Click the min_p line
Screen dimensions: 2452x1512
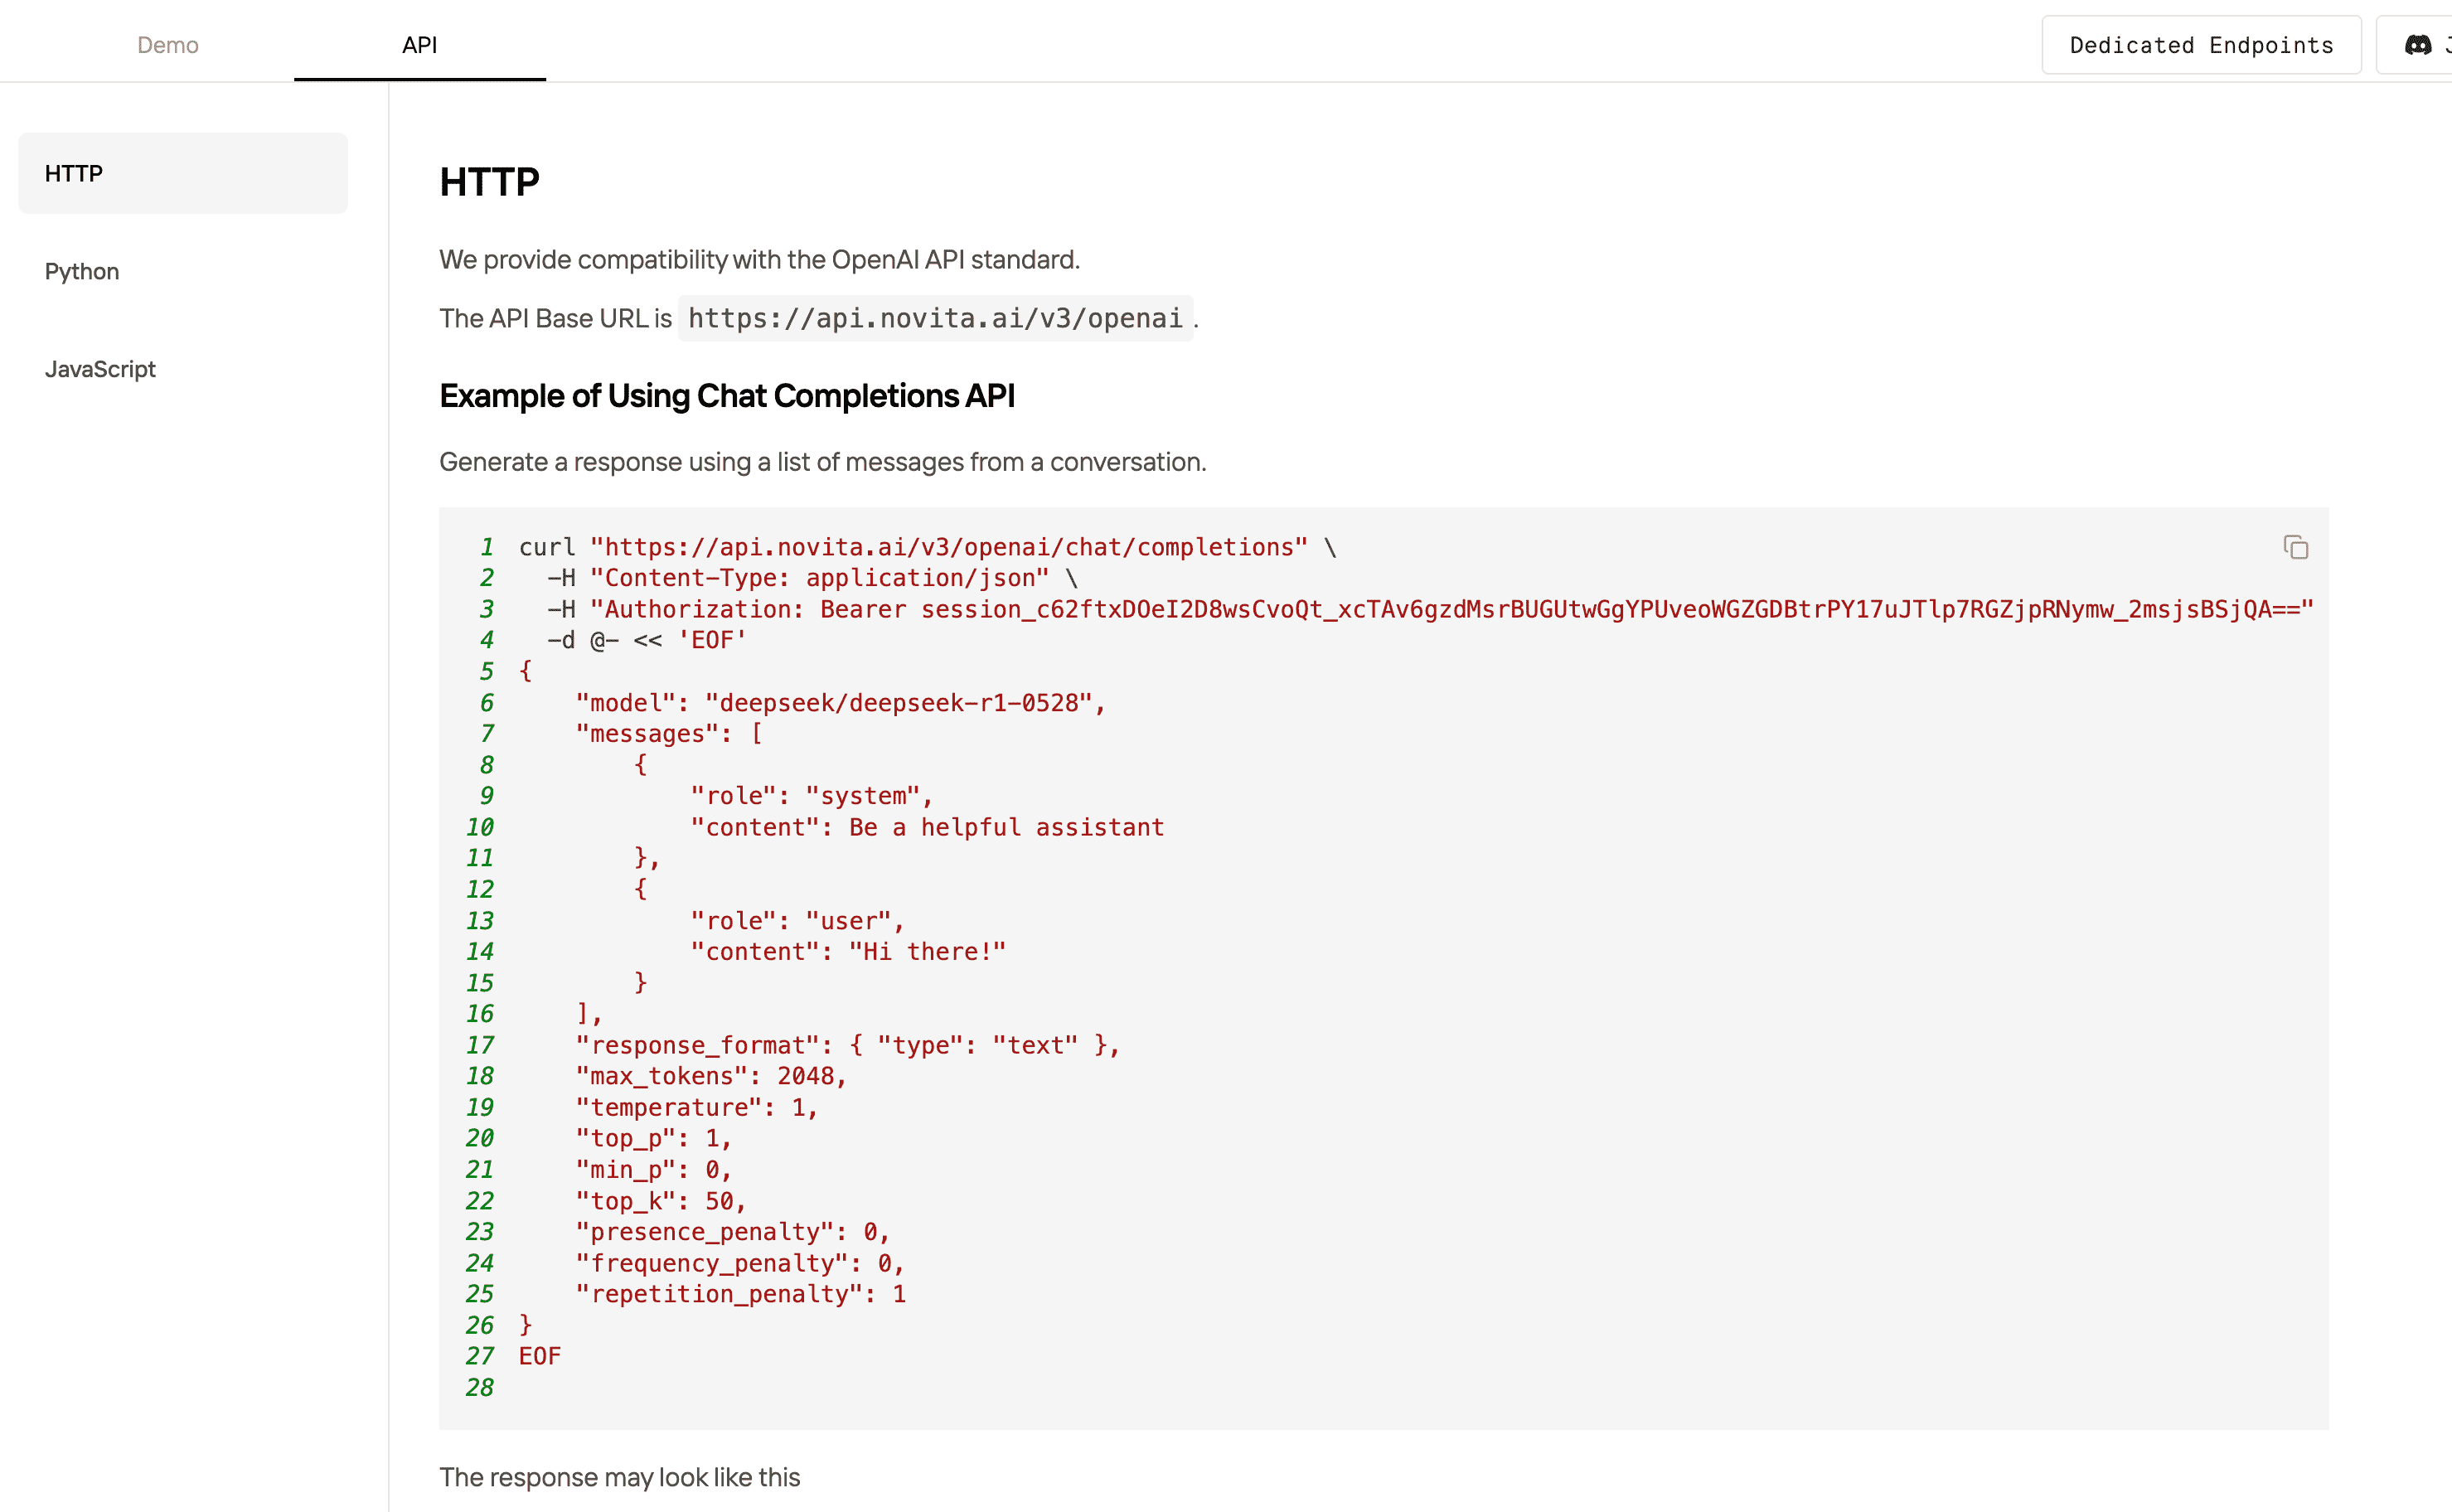654,1170
